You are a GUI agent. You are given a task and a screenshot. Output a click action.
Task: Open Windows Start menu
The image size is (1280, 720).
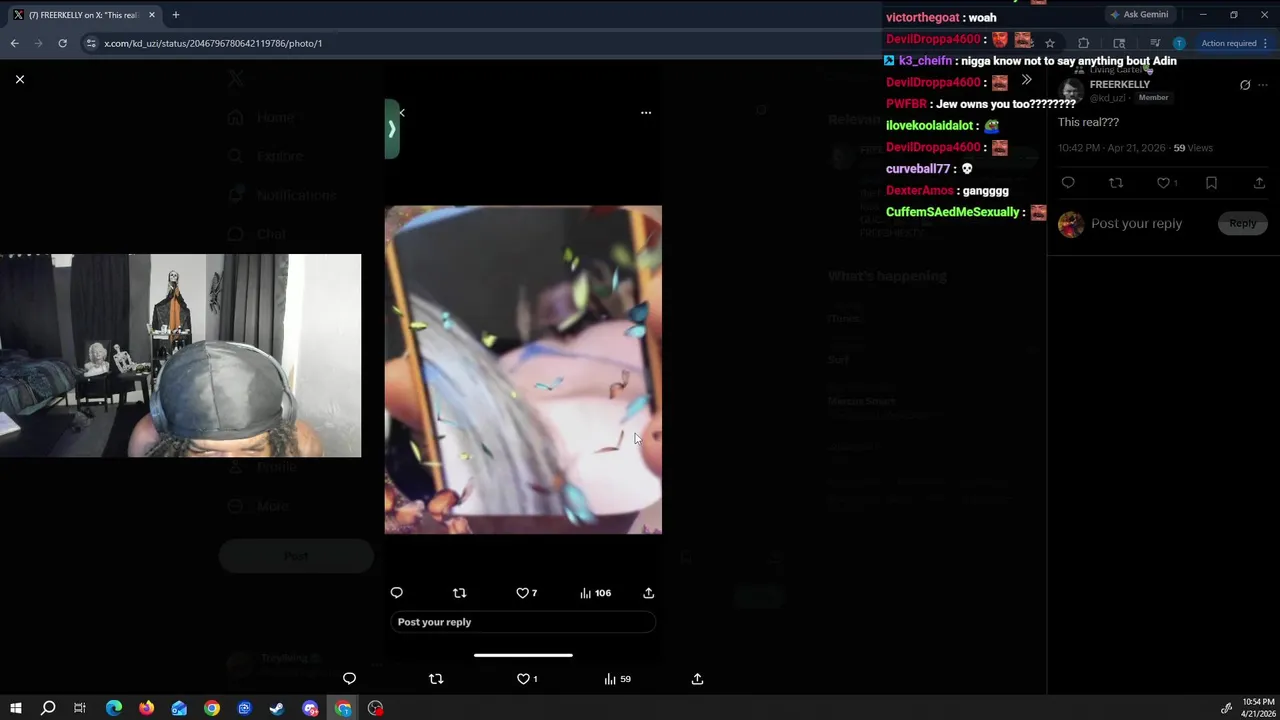(15, 708)
